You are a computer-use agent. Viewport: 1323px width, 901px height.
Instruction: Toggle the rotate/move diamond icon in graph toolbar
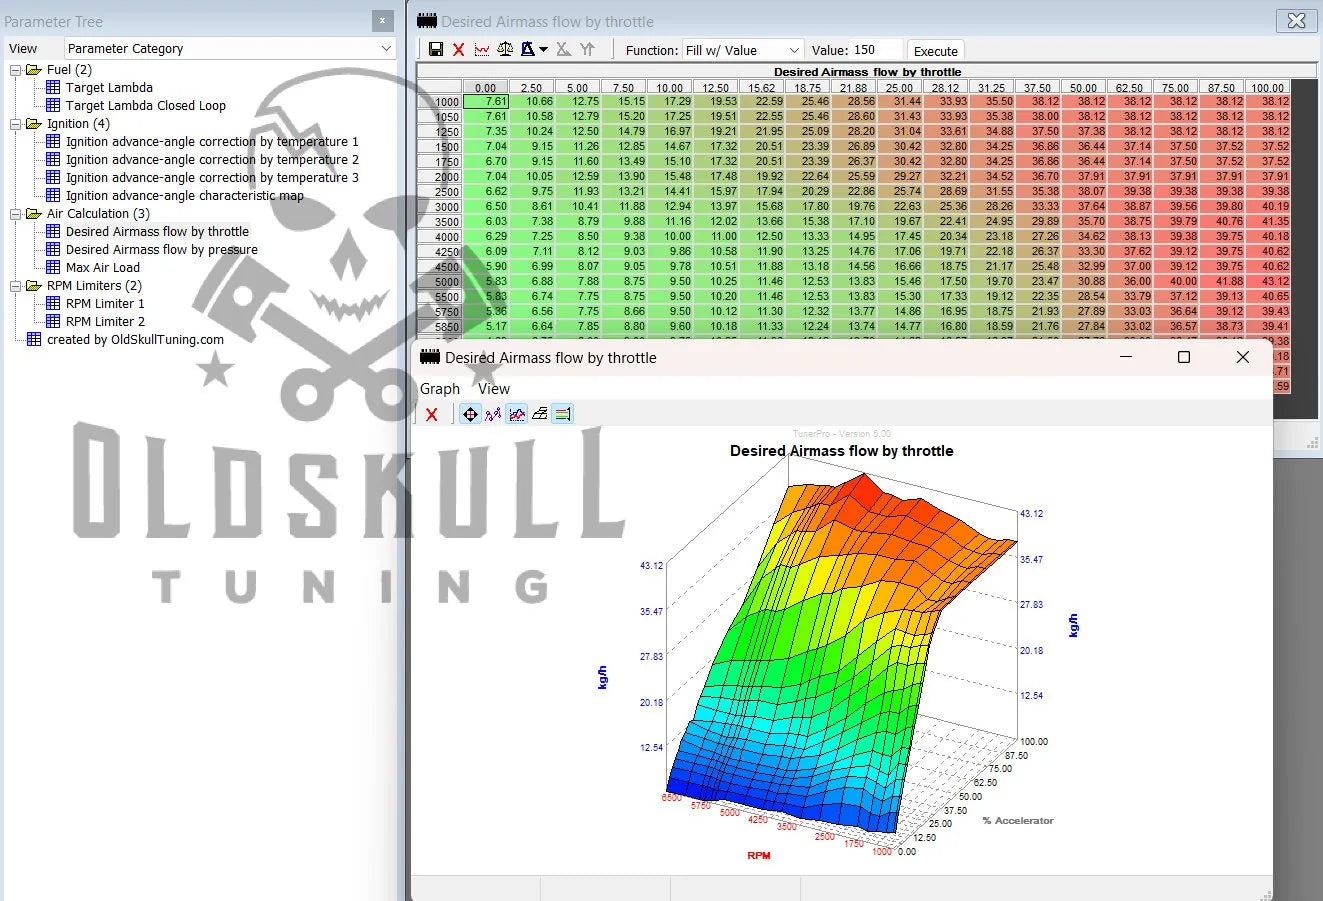(470, 414)
